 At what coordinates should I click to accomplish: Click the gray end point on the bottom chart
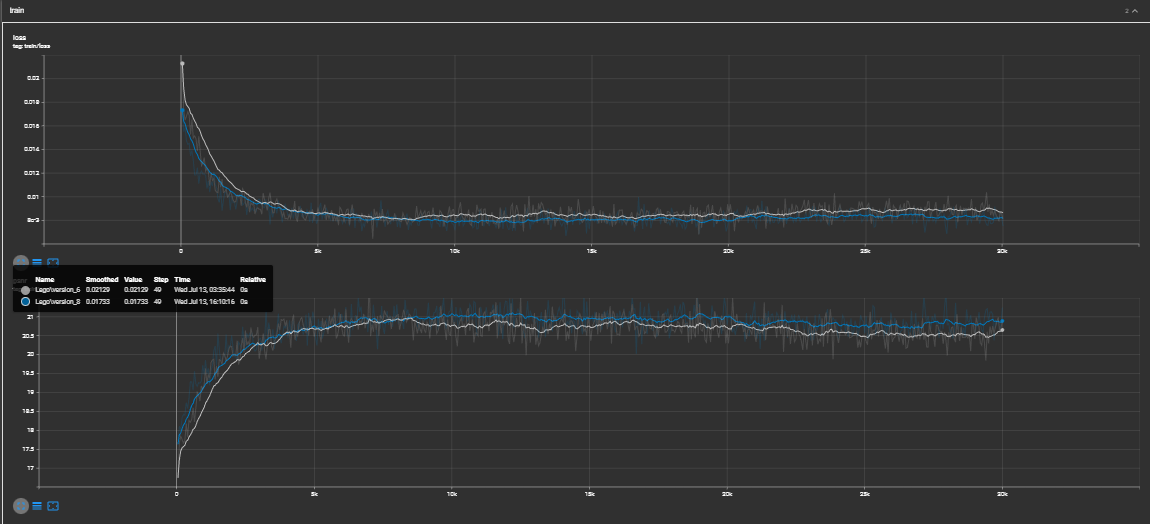tap(1002, 330)
